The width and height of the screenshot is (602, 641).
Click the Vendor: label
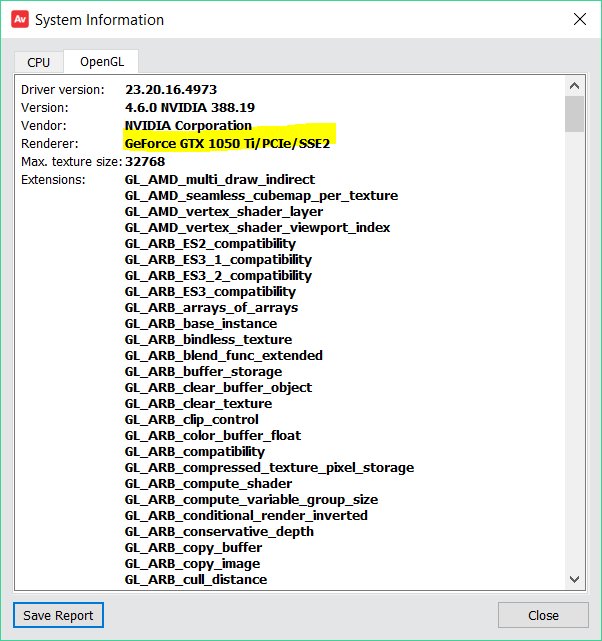[44, 126]
